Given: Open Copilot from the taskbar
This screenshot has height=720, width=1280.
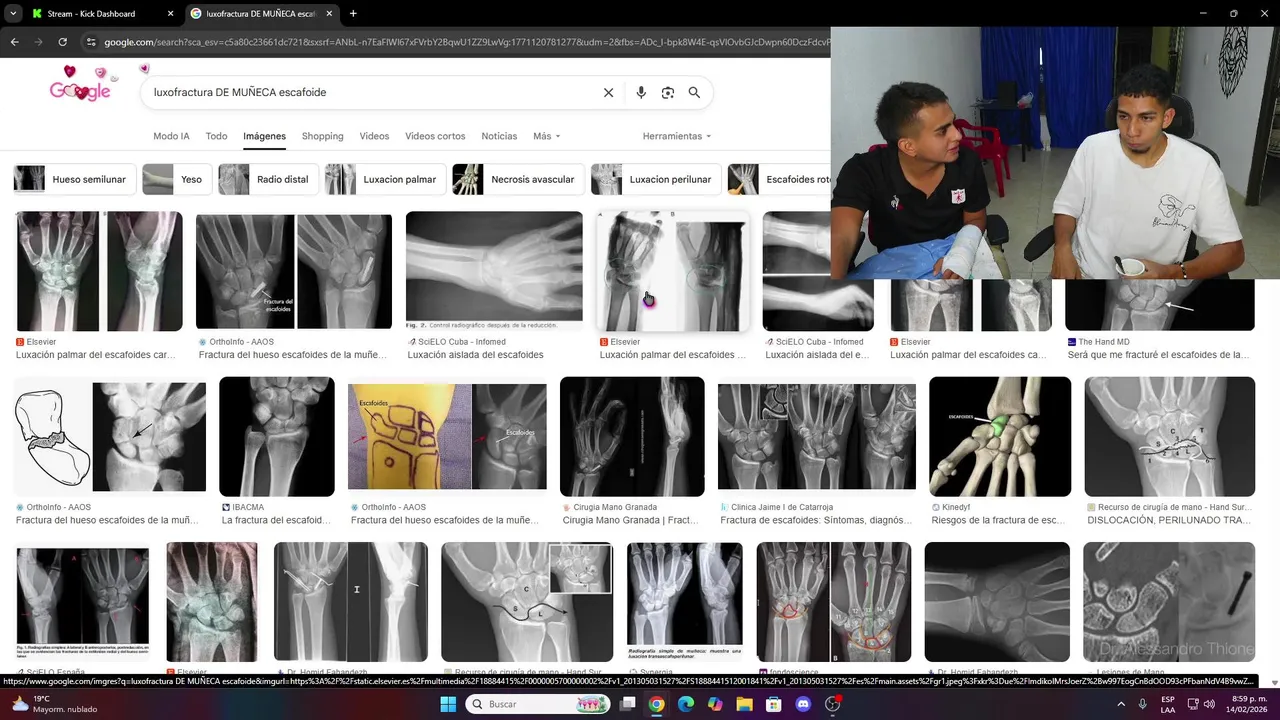Looking at the screenshot, I should coord(715,704).
